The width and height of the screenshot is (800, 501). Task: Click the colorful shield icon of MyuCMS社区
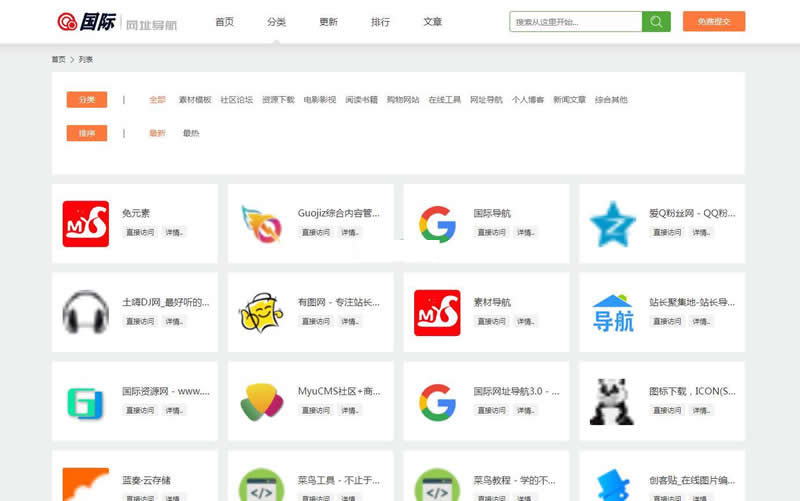(x=261, y=402)
